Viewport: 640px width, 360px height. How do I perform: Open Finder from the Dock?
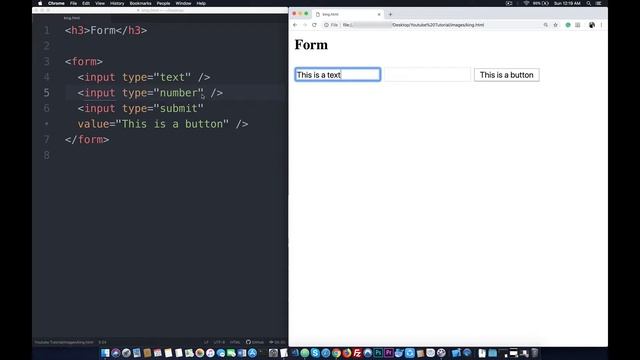pos(105,353)
